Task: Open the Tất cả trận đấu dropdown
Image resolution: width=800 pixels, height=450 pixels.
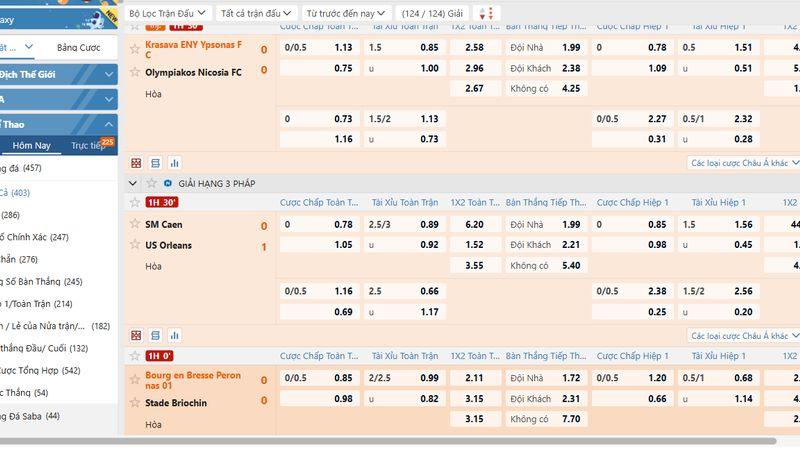Action: coord(256,13)
